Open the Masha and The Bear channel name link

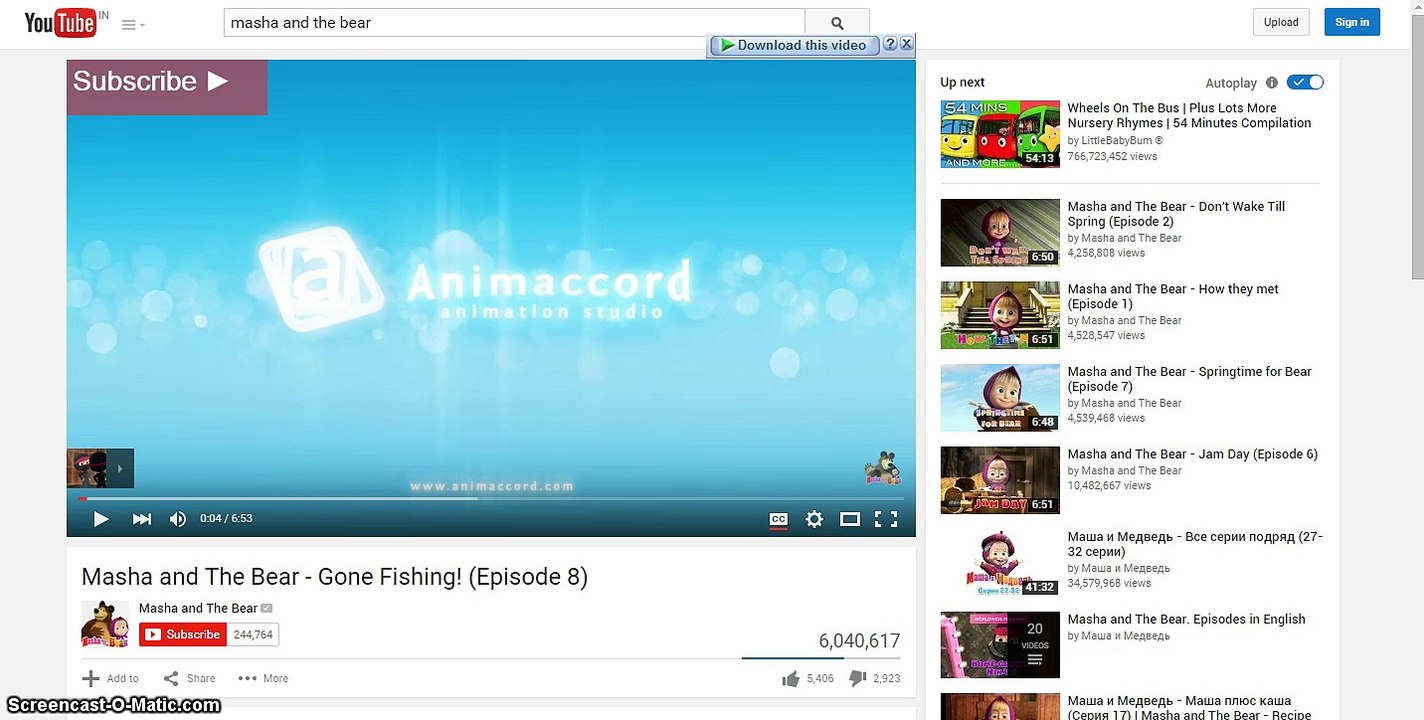198,608
